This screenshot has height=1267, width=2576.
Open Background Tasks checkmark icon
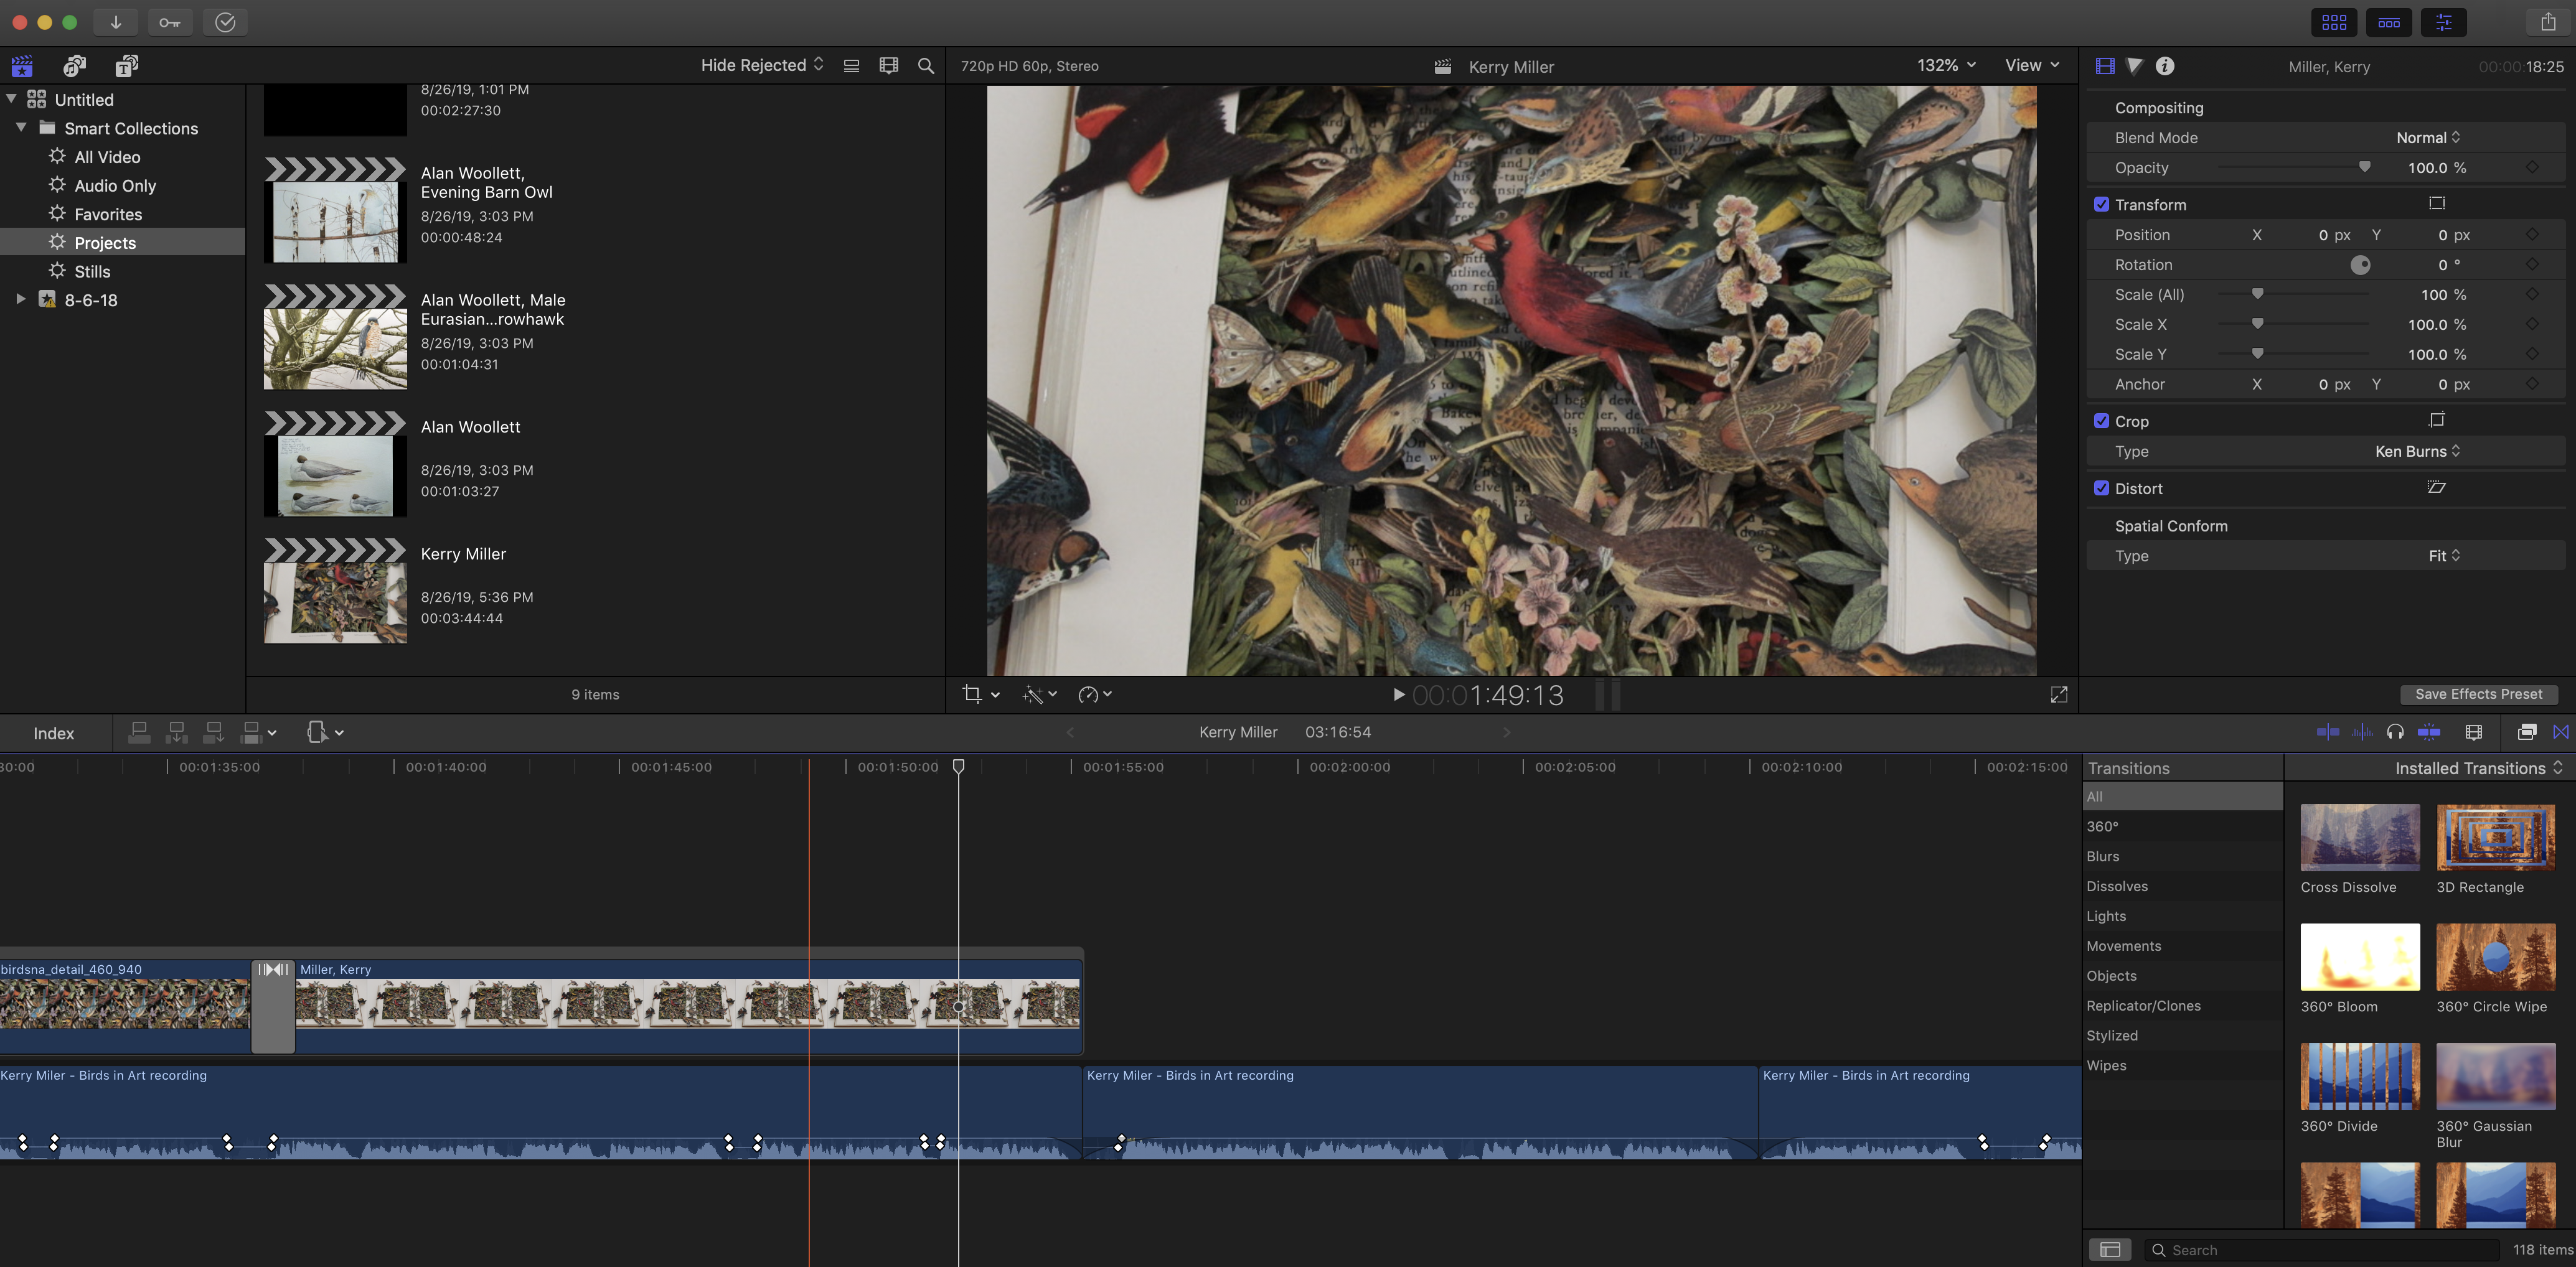coord(225,22)
